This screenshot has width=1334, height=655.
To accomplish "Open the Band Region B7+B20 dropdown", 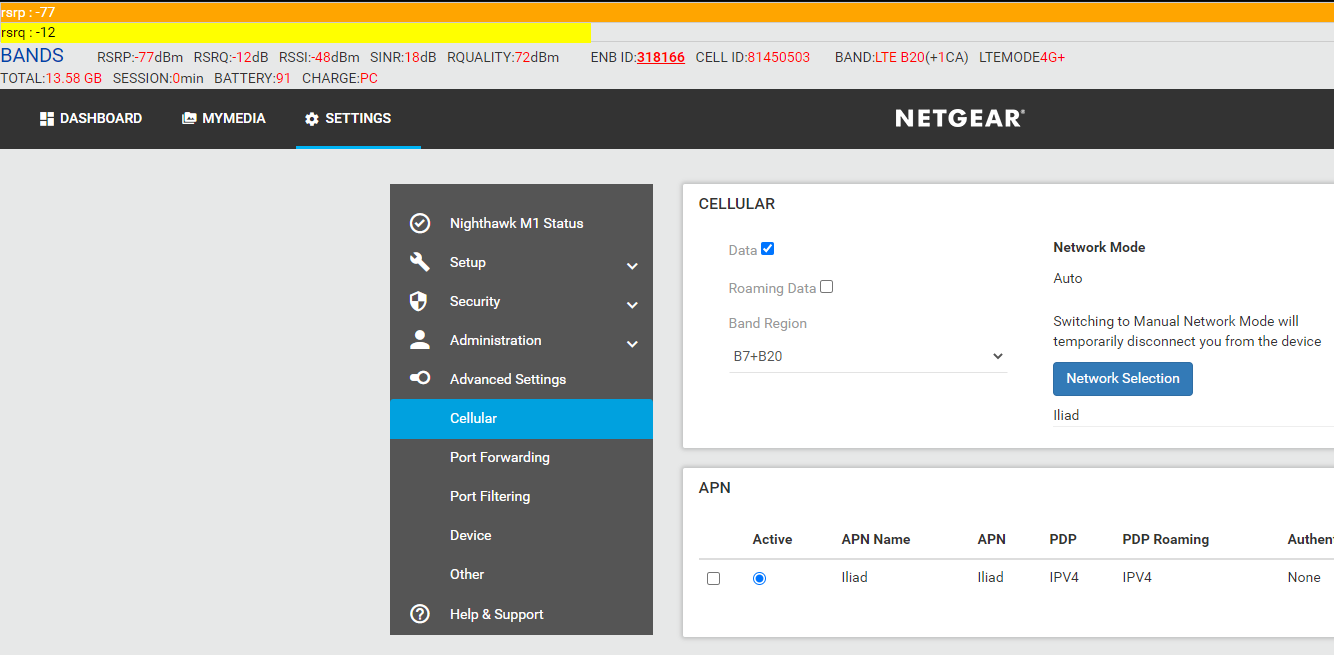I will click(x=868, y=356).
